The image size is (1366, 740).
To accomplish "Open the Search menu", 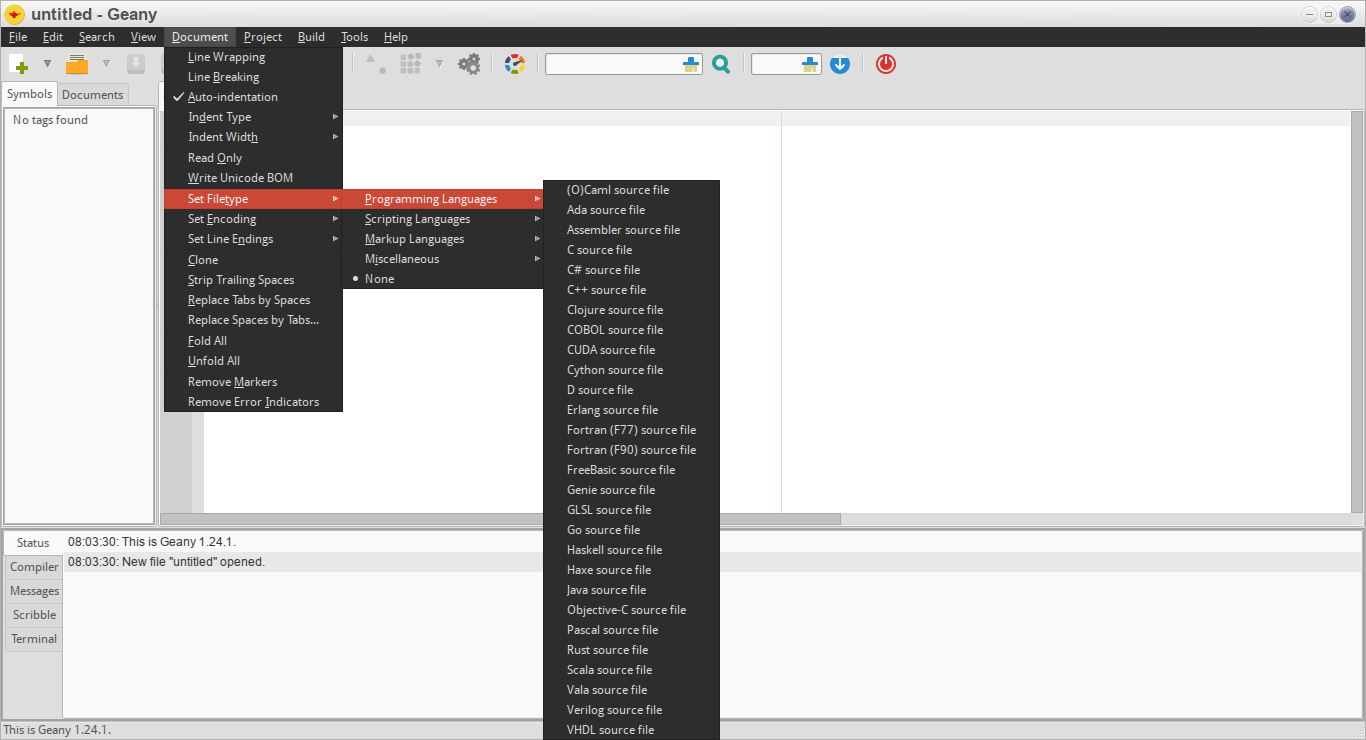I will [x=97, y=37].
